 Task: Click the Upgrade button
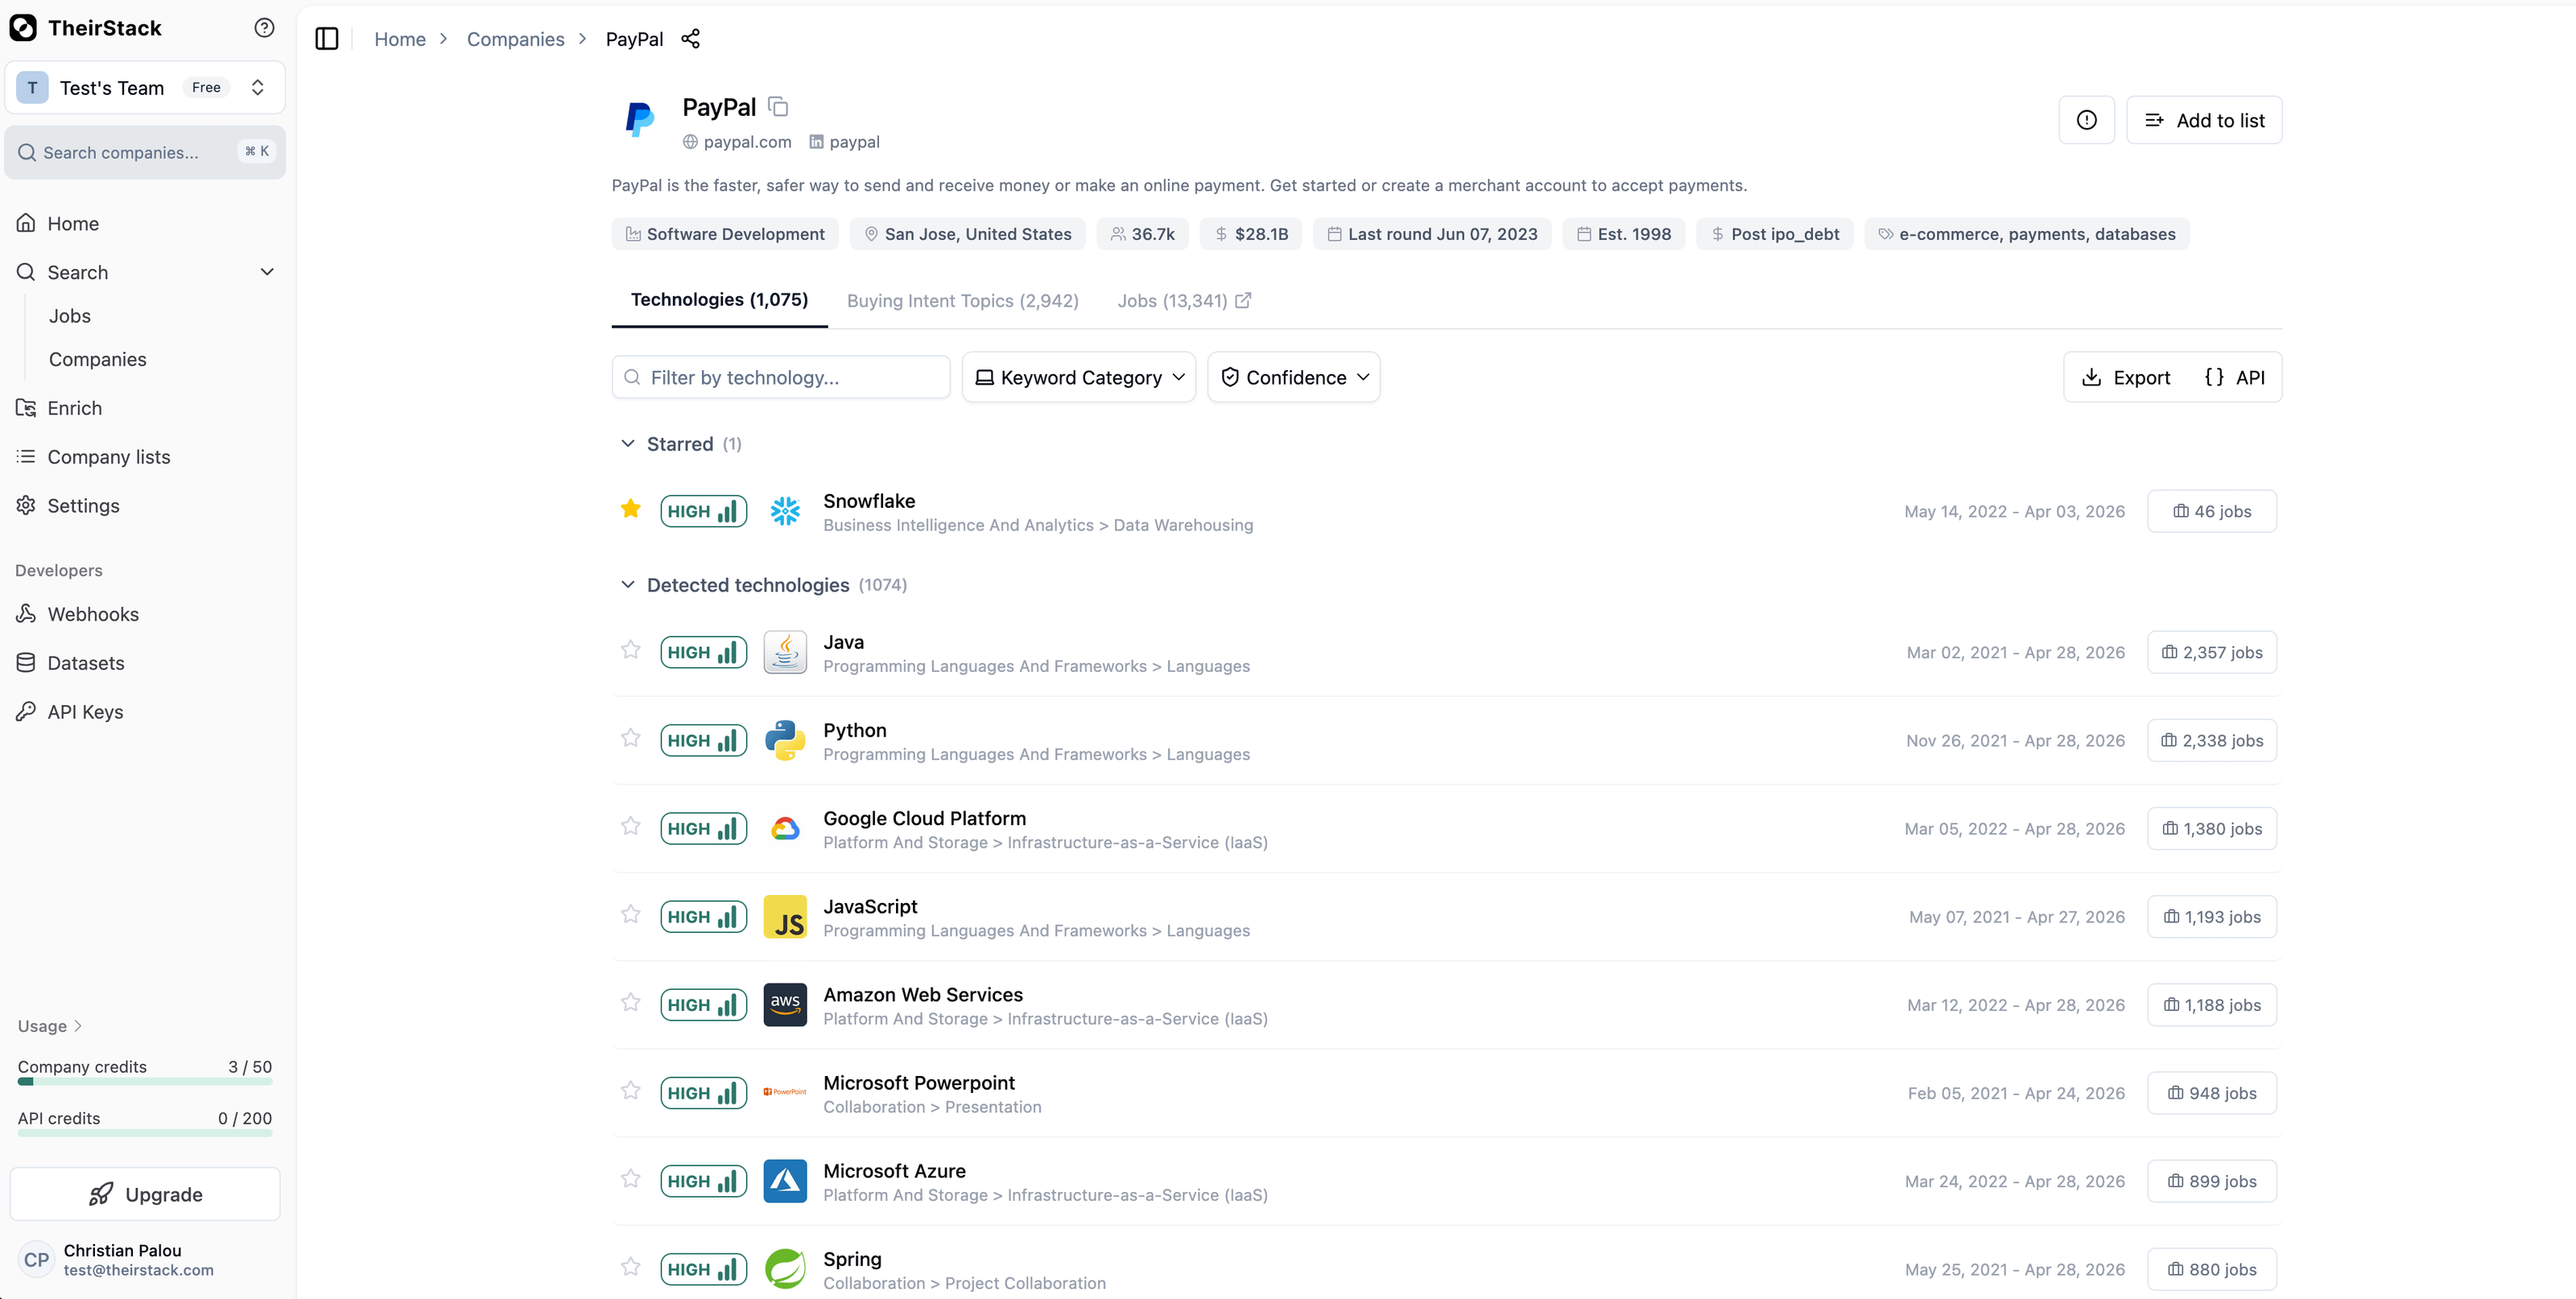coord(145,1194)
